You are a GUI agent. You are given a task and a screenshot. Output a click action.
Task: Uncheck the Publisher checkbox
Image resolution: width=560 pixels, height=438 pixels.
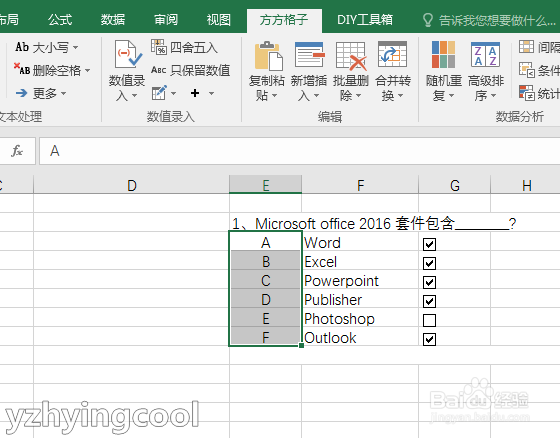429,301
